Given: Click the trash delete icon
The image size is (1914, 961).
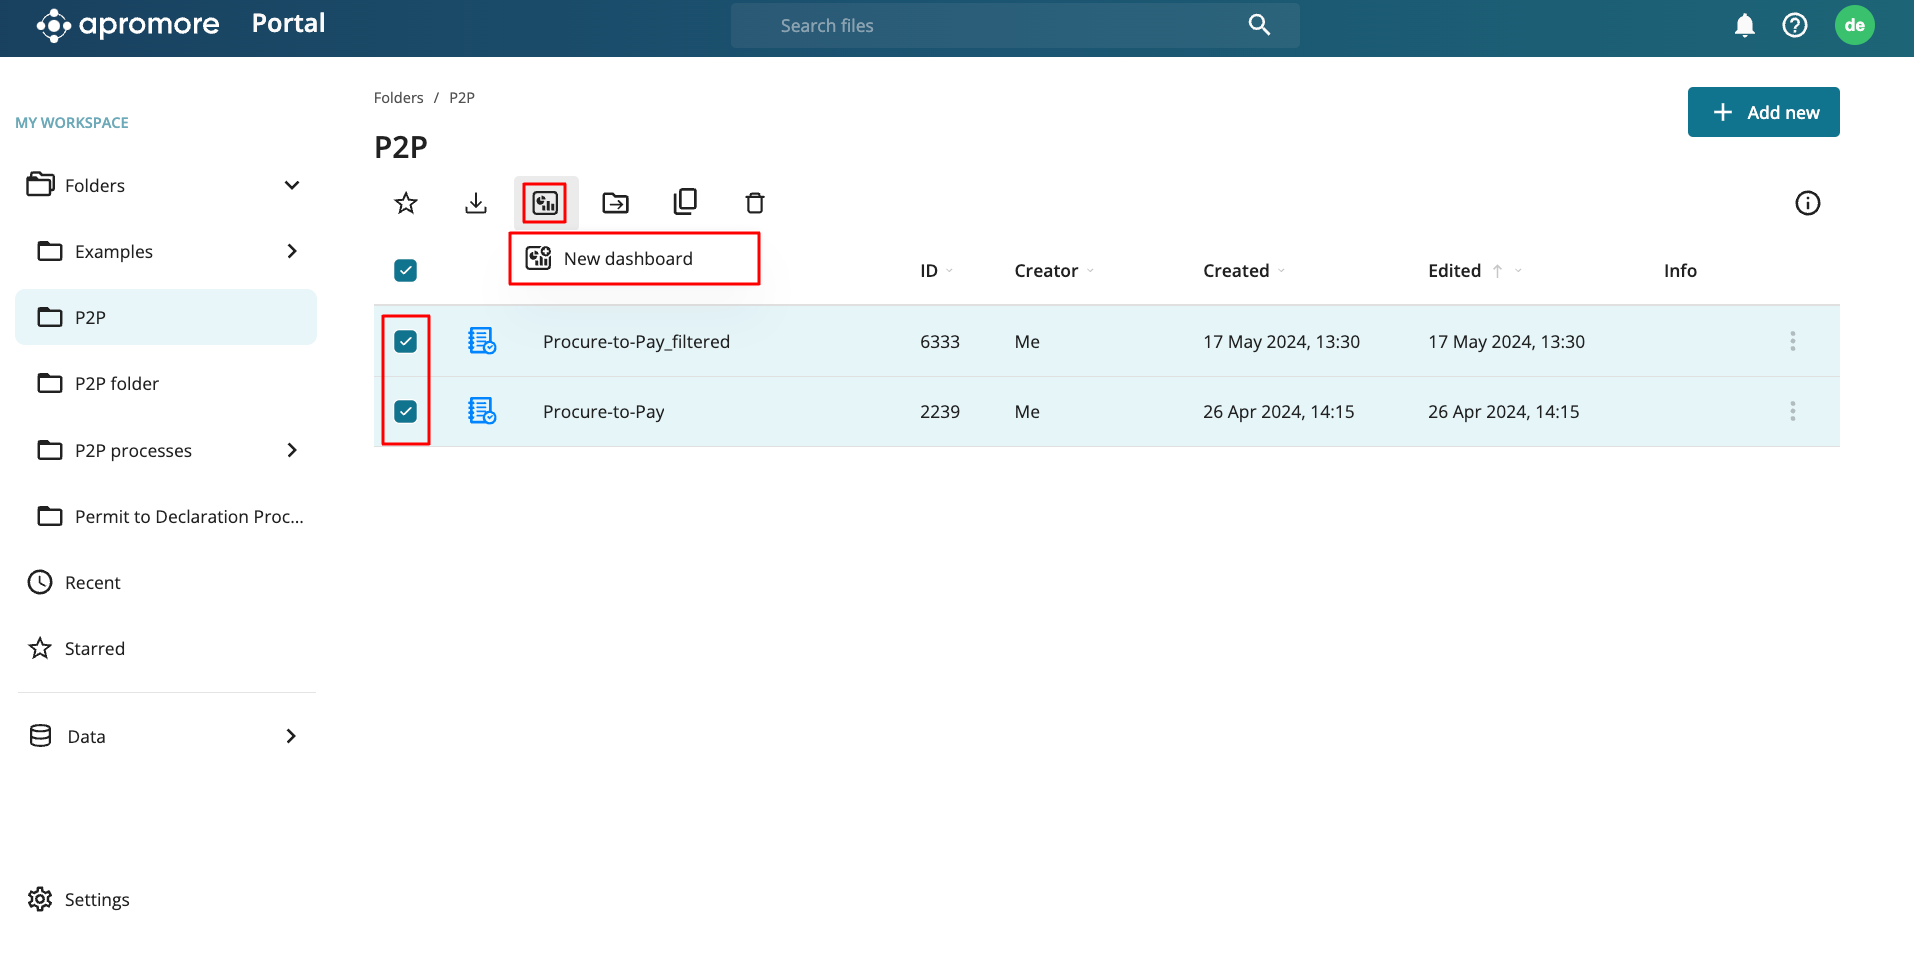Looking at the screenshot, I should pyautogui.click(x=755, y=203).
